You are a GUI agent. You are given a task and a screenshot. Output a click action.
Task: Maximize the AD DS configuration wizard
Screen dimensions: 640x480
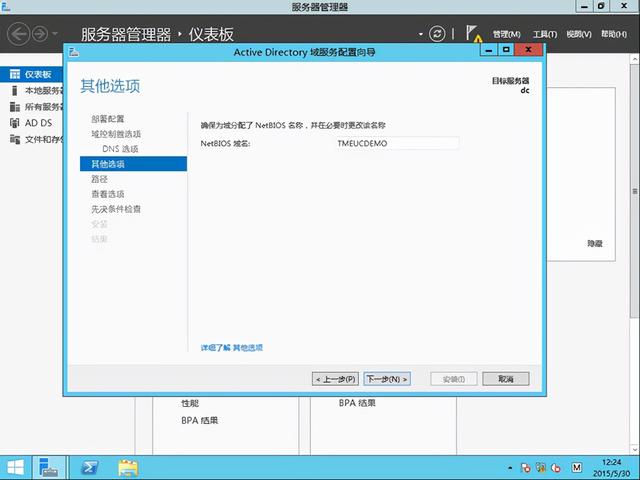[506, 50]
